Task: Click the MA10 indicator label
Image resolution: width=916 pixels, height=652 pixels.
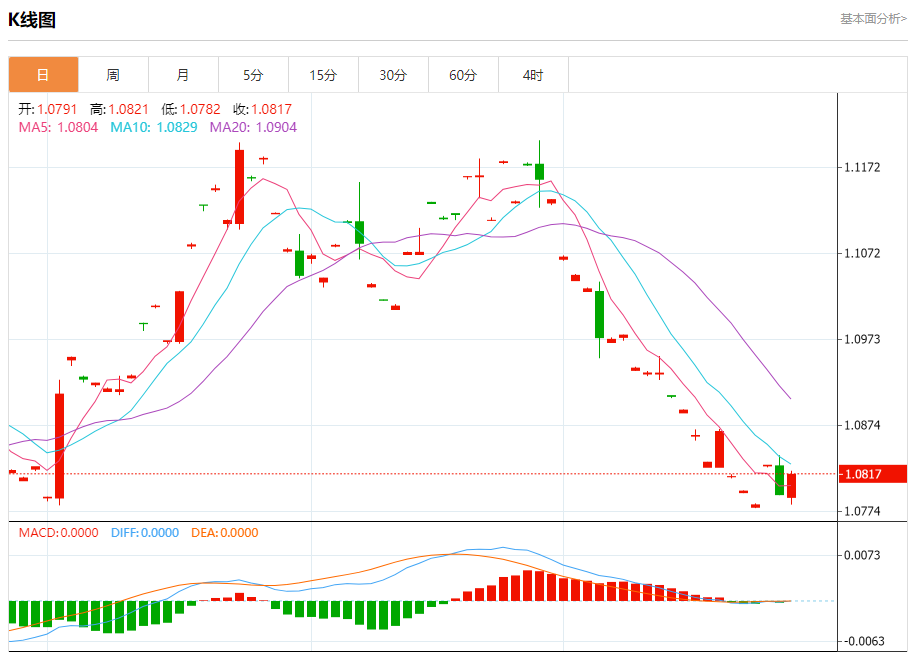Action: [x=153, y=127]
